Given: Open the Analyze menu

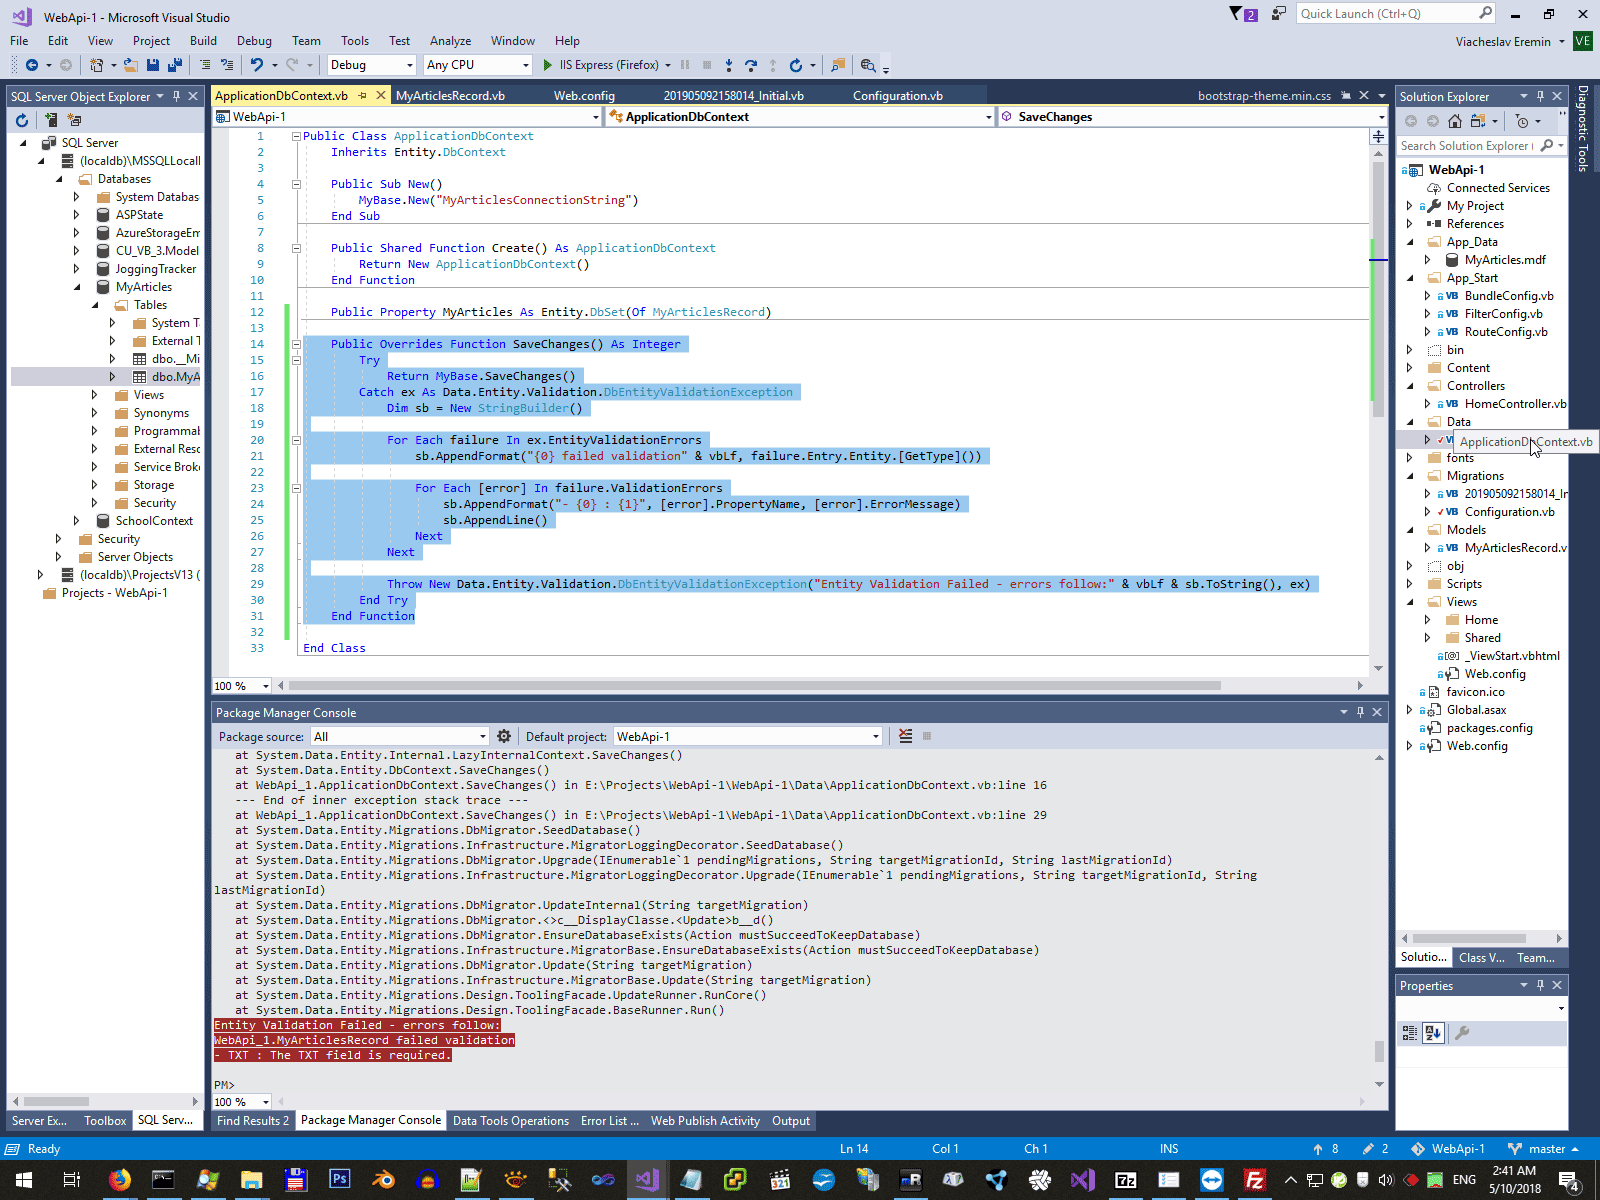Looking at the screenshot, I should (x=450, y=41).
